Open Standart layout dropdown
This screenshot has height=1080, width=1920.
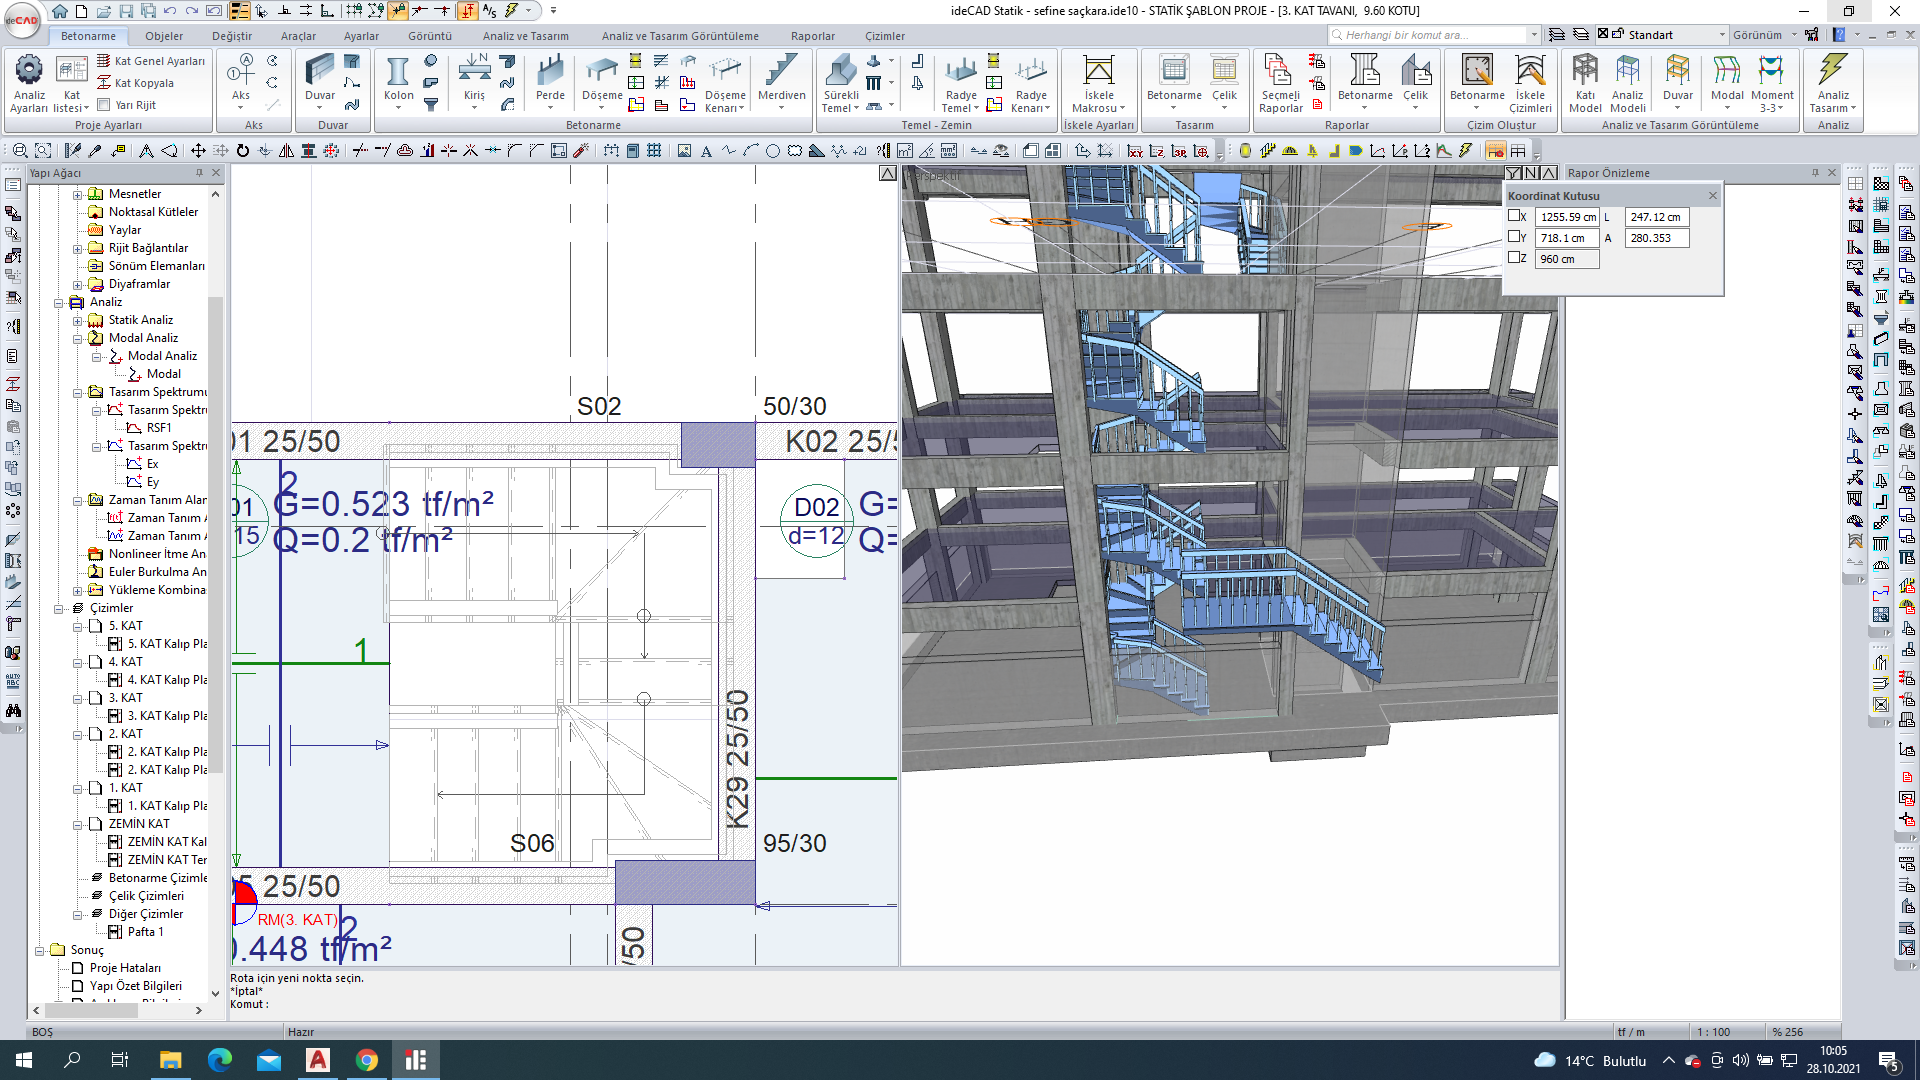click(x=1722, y=35)
